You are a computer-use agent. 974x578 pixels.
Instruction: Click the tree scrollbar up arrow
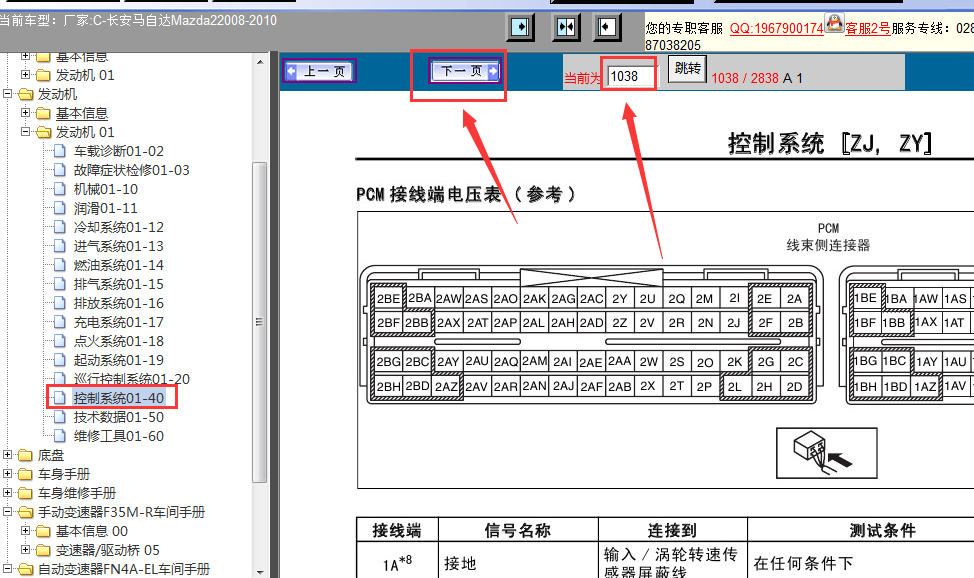(260, 62)
